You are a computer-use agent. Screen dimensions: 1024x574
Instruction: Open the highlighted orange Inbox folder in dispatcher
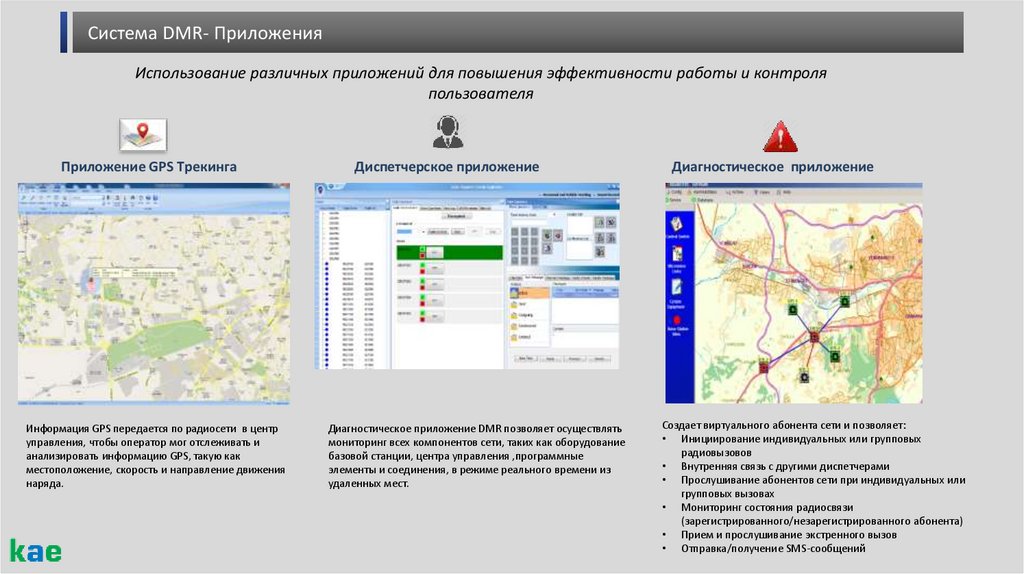coord(529,293)
